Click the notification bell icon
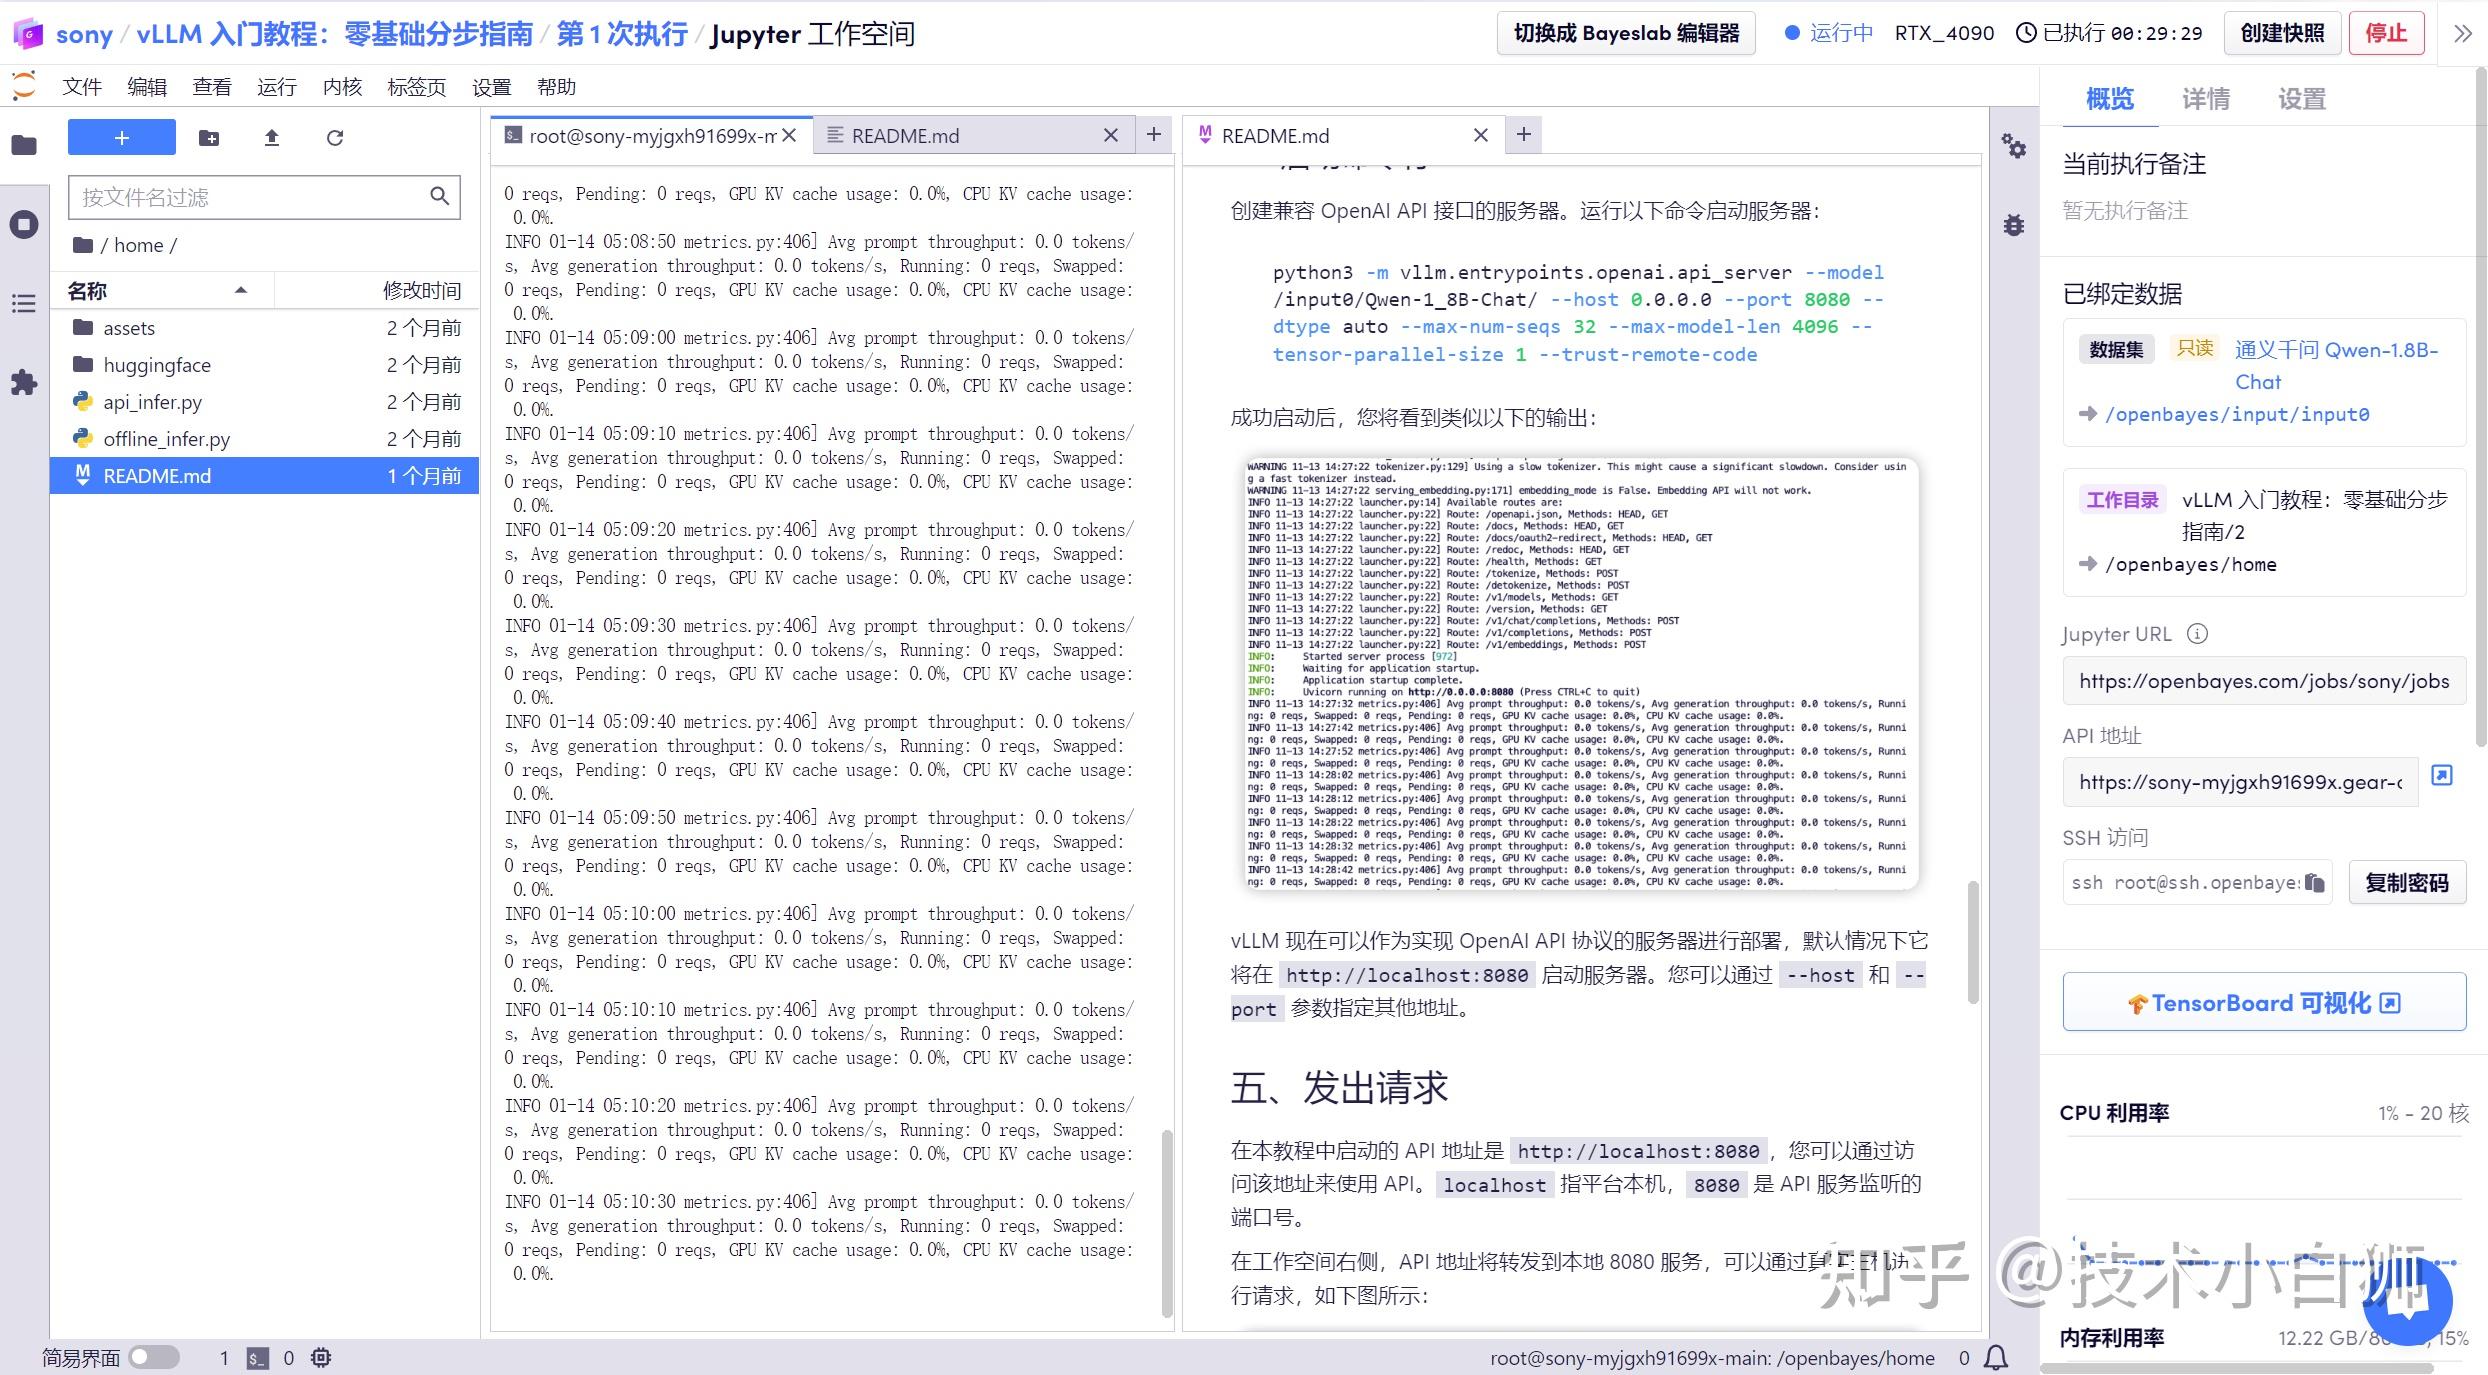The image size is (2488, 1375). [1996, 1357]
